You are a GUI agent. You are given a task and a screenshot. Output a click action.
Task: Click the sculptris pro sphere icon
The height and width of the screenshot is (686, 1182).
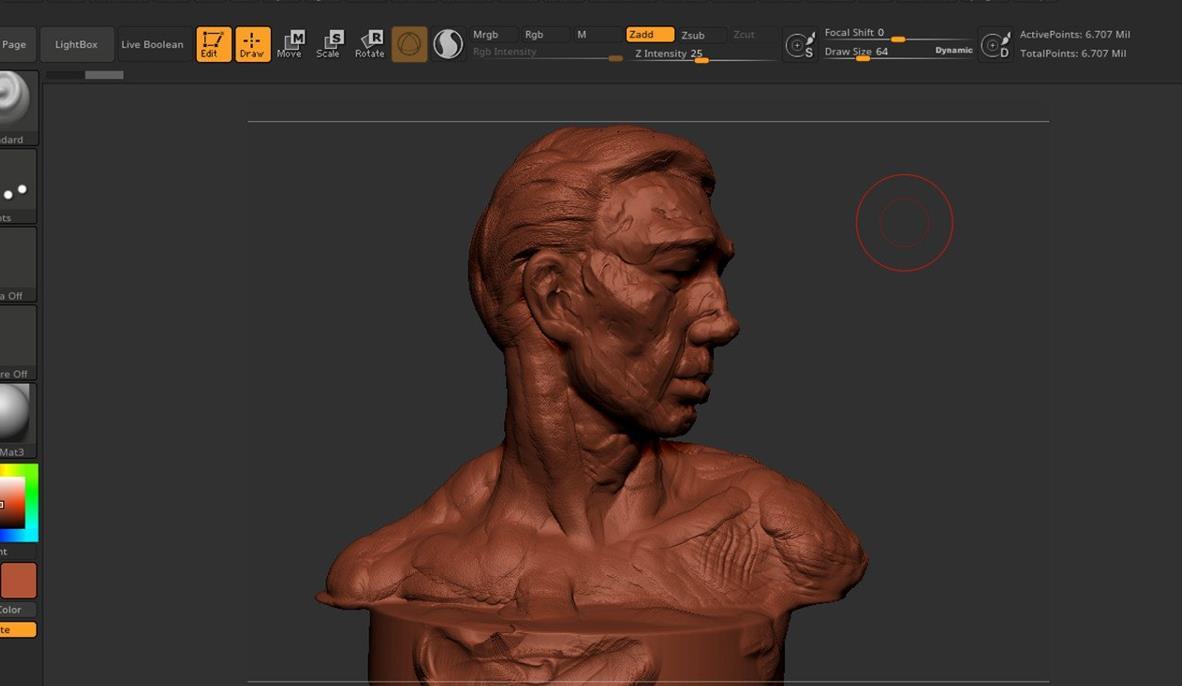click(x=448, y=44)
